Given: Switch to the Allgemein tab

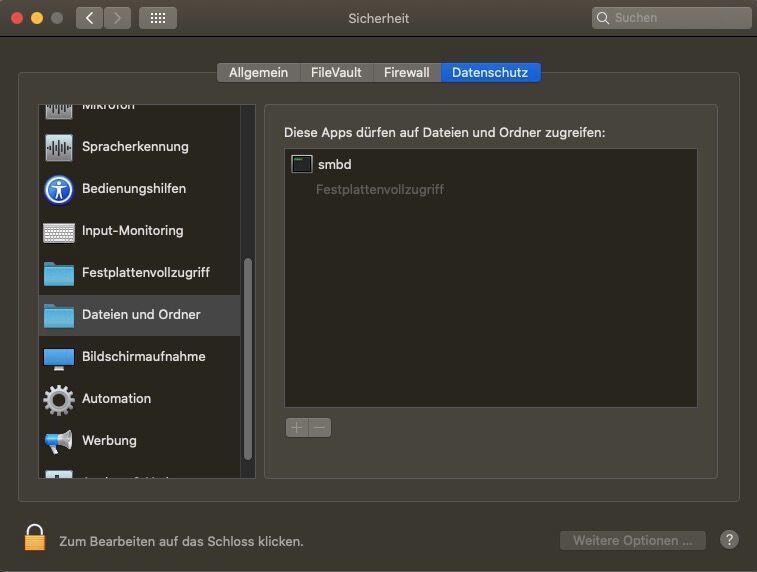Looking at the screenshot, I should (x=258, y=72).
